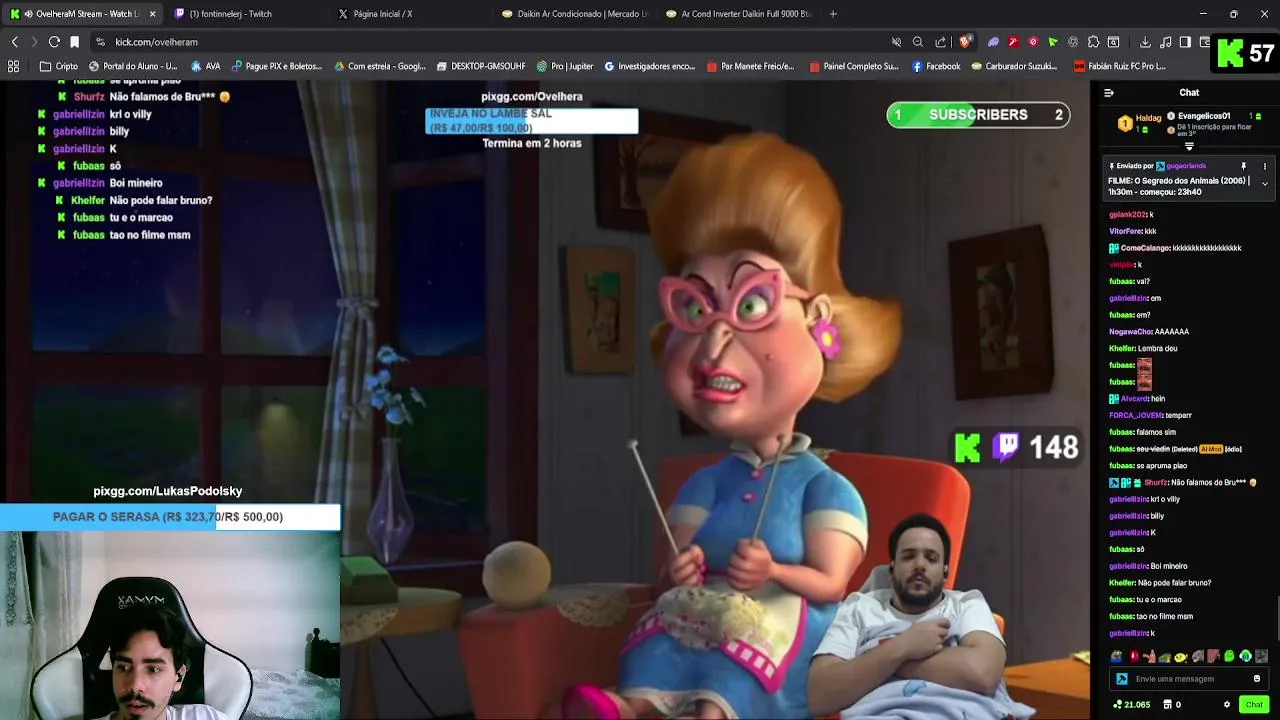Click the username VitorFore in chat
1280x720 pixels.
[1125, 231]
